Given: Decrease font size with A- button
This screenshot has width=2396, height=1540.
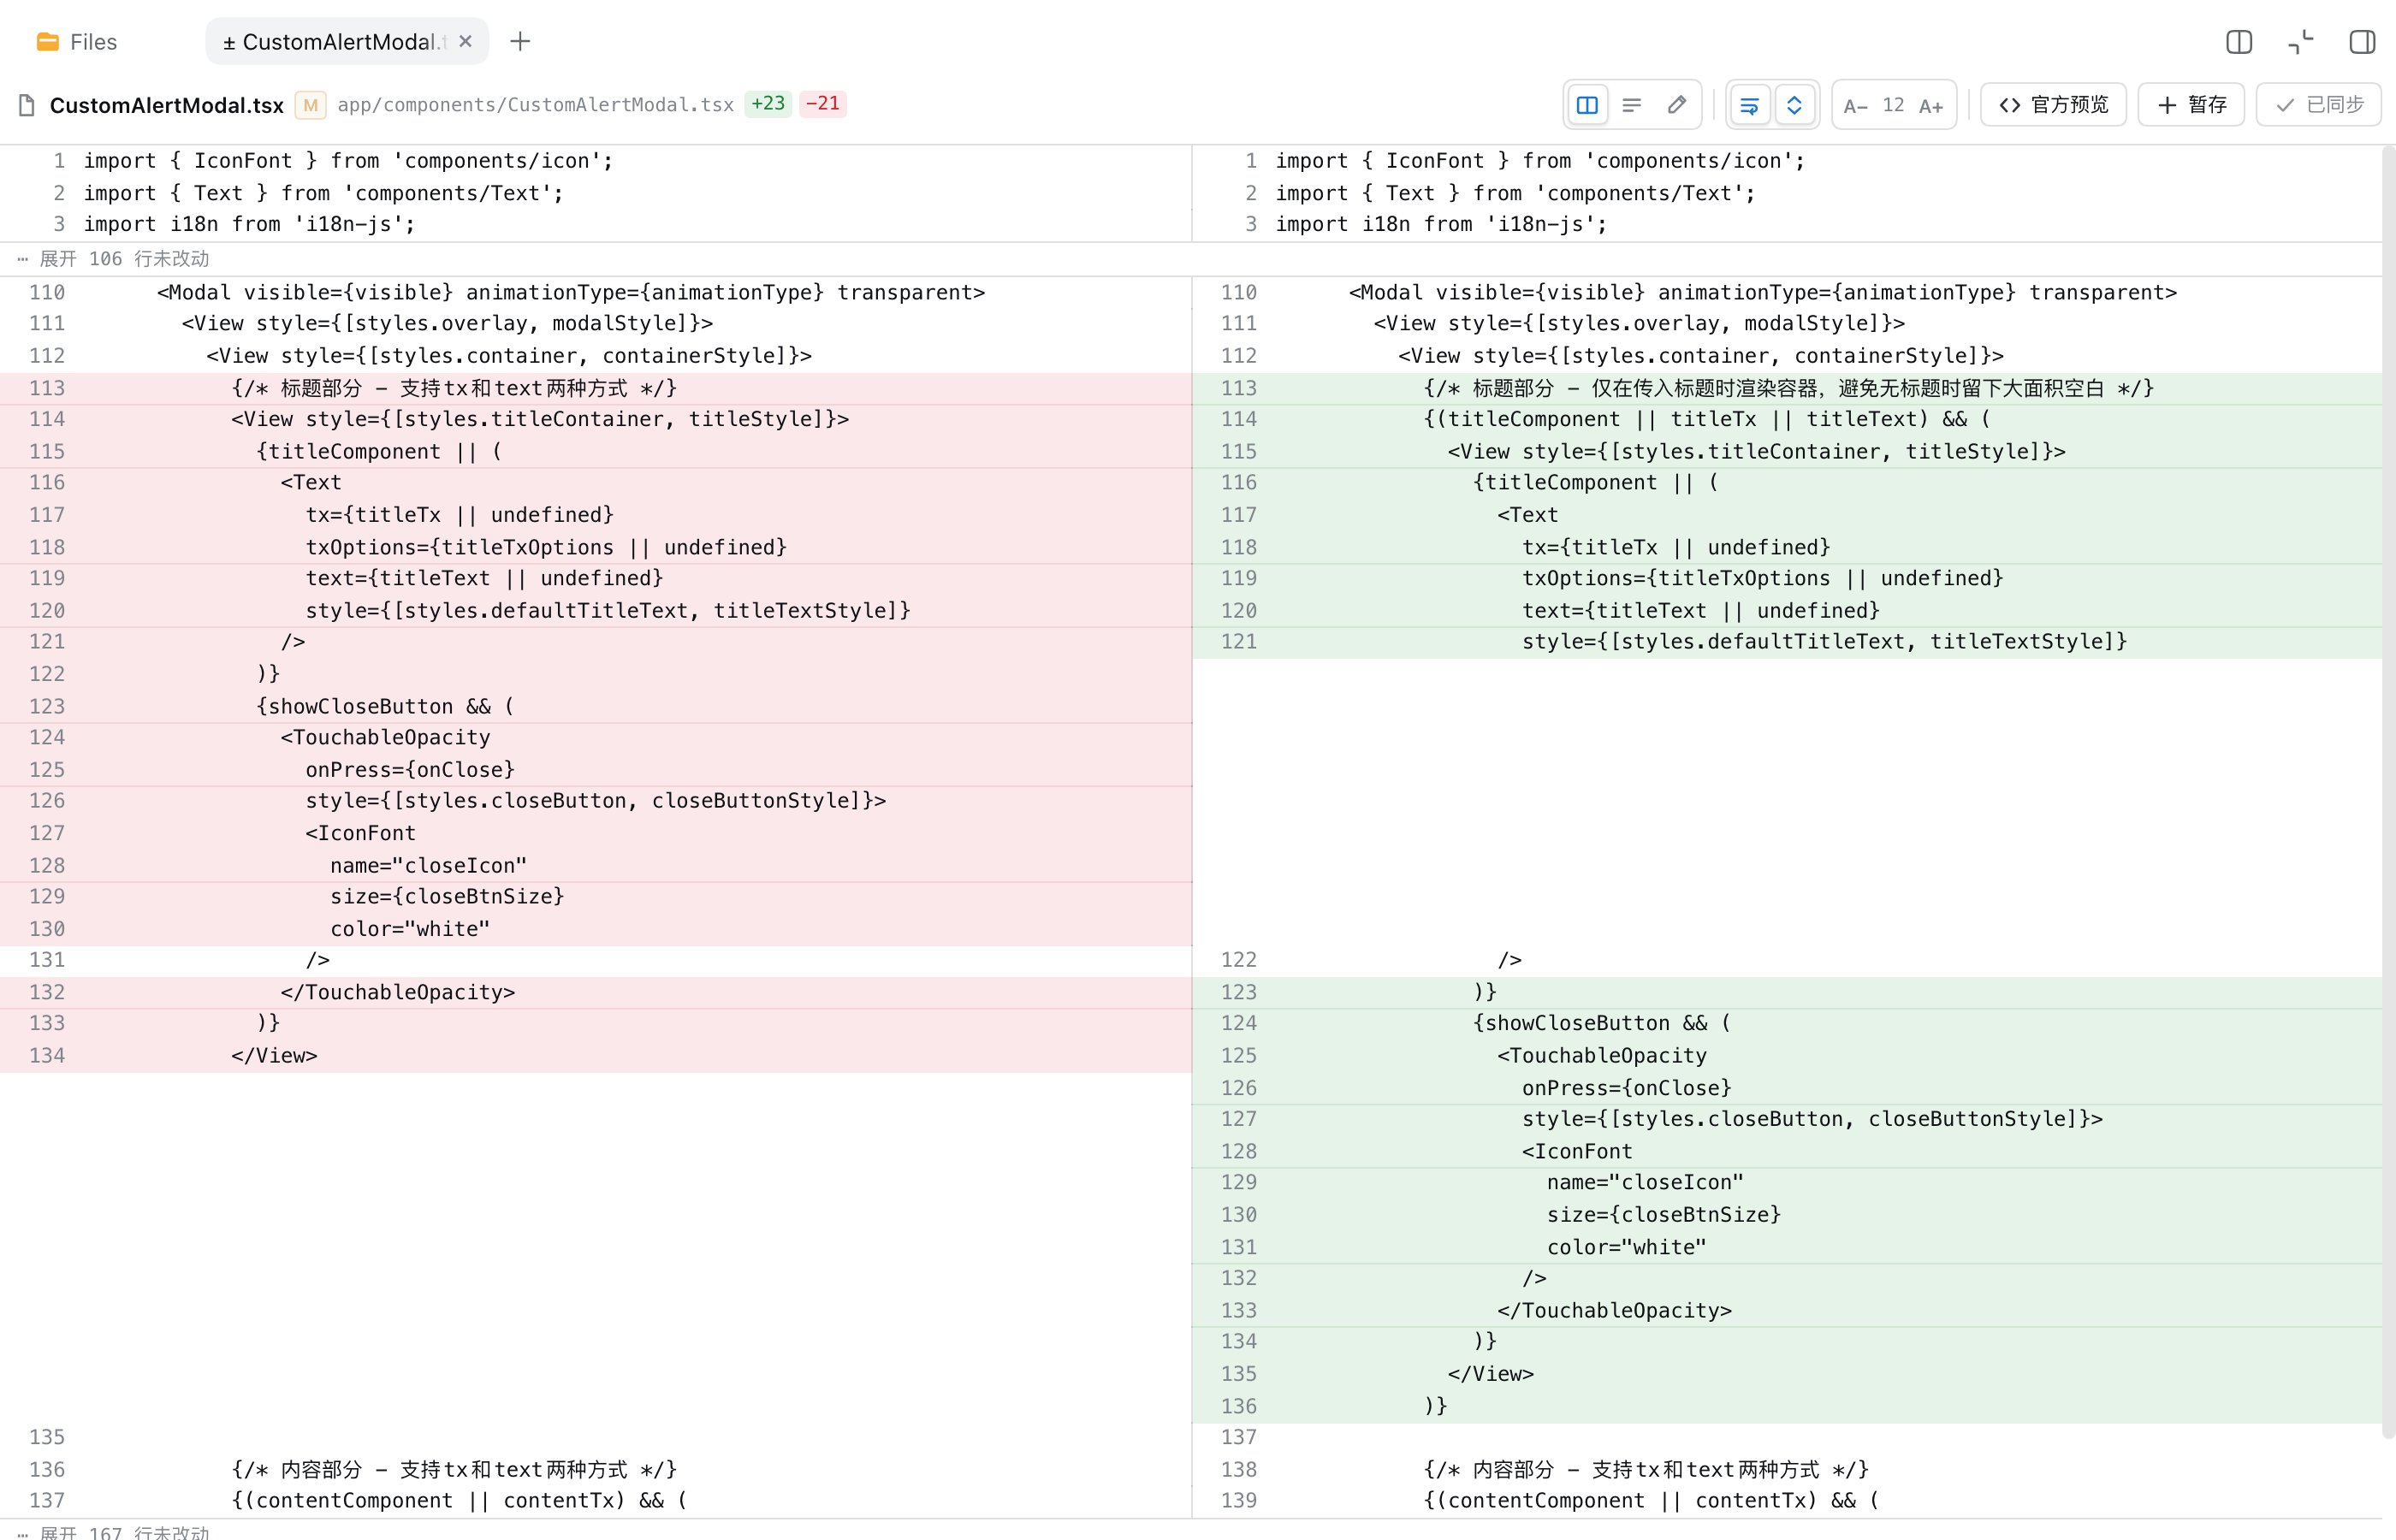Looking at the screenshot, I should [1855, 106].
